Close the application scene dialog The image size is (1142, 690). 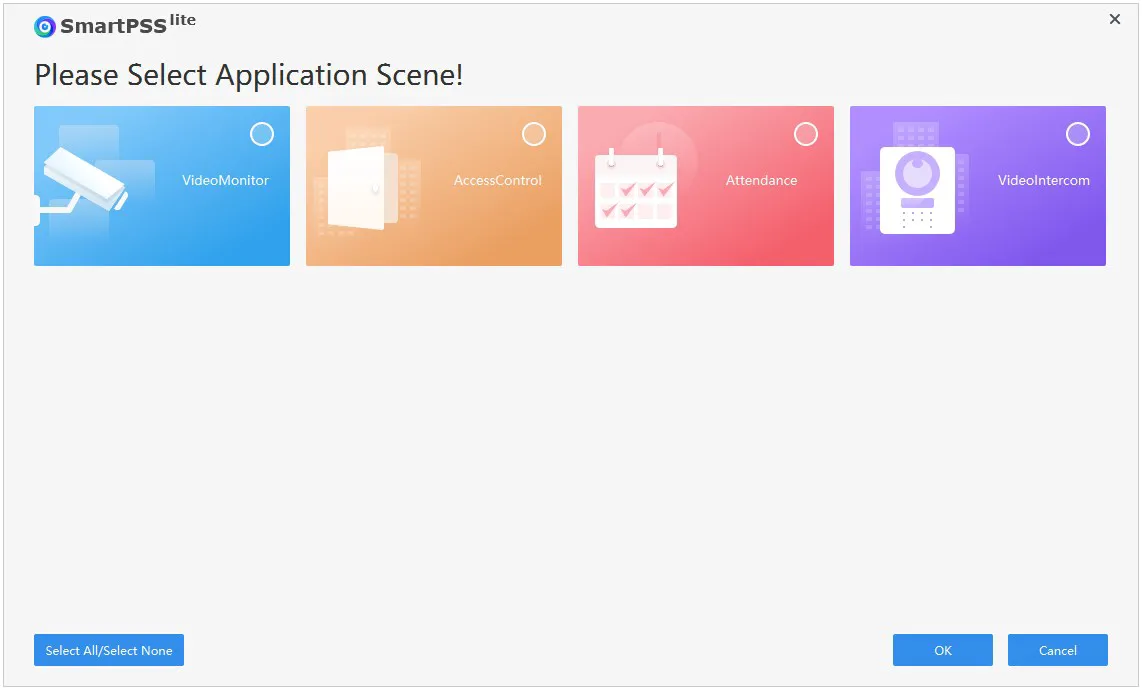[1115, 20]
